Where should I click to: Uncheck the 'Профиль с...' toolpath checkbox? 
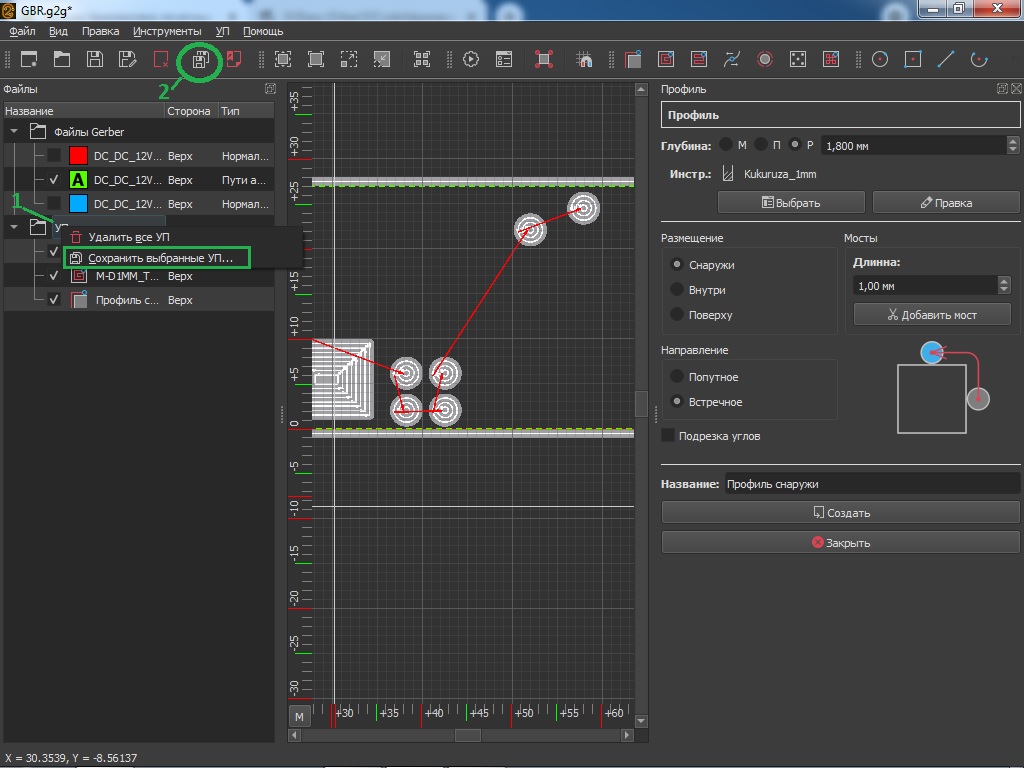54,300
